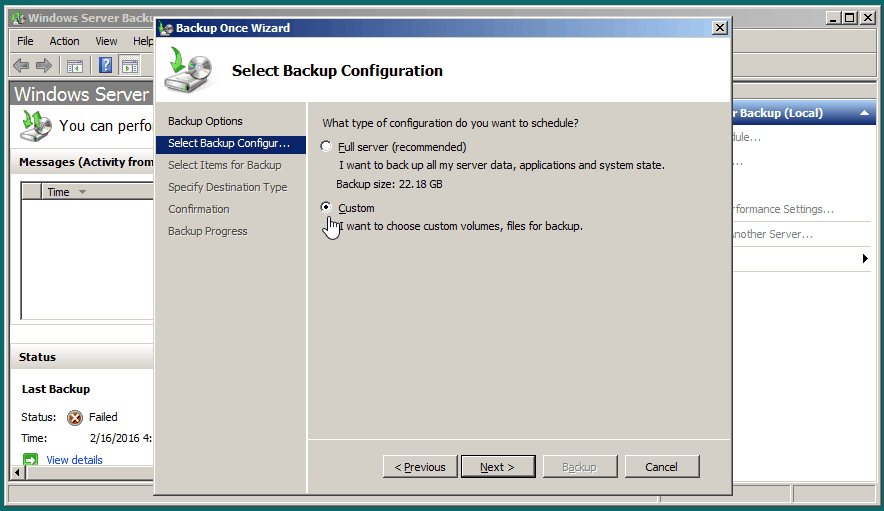The height and width of the screenshot is (511, 884).
Task: Open the File menu in main window
Action: coord(25,41)
